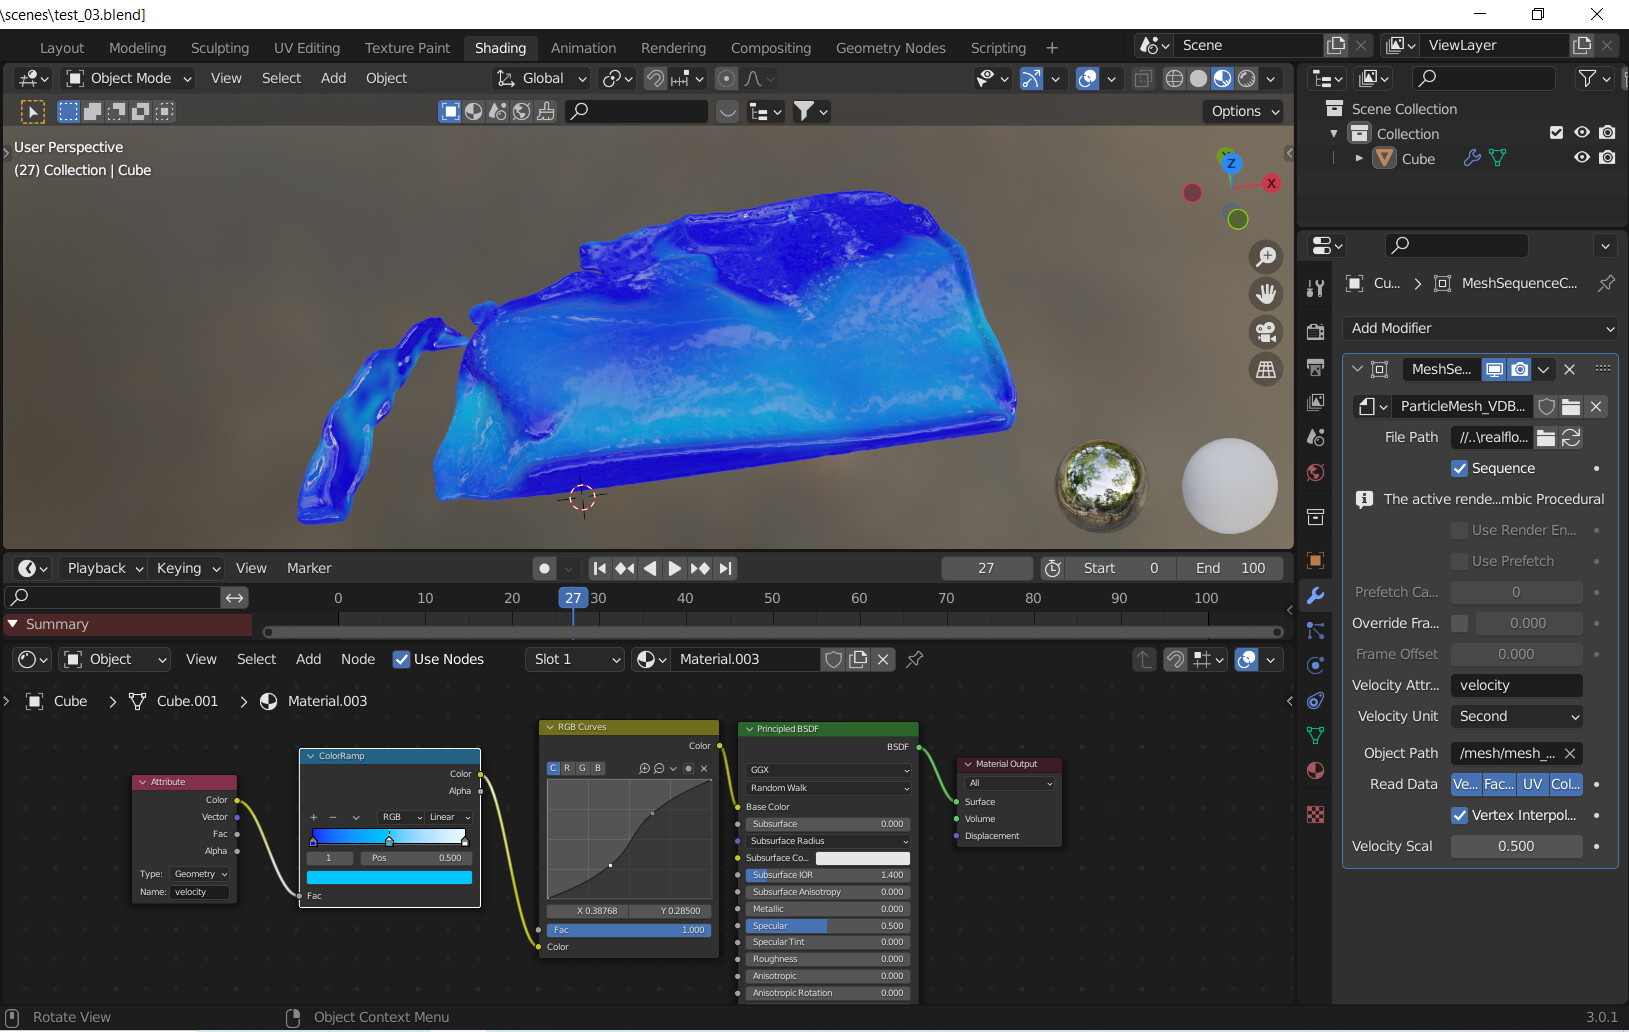Hide Collection in viewport via eye
1629x1032 pixels.
(1581, 132)
